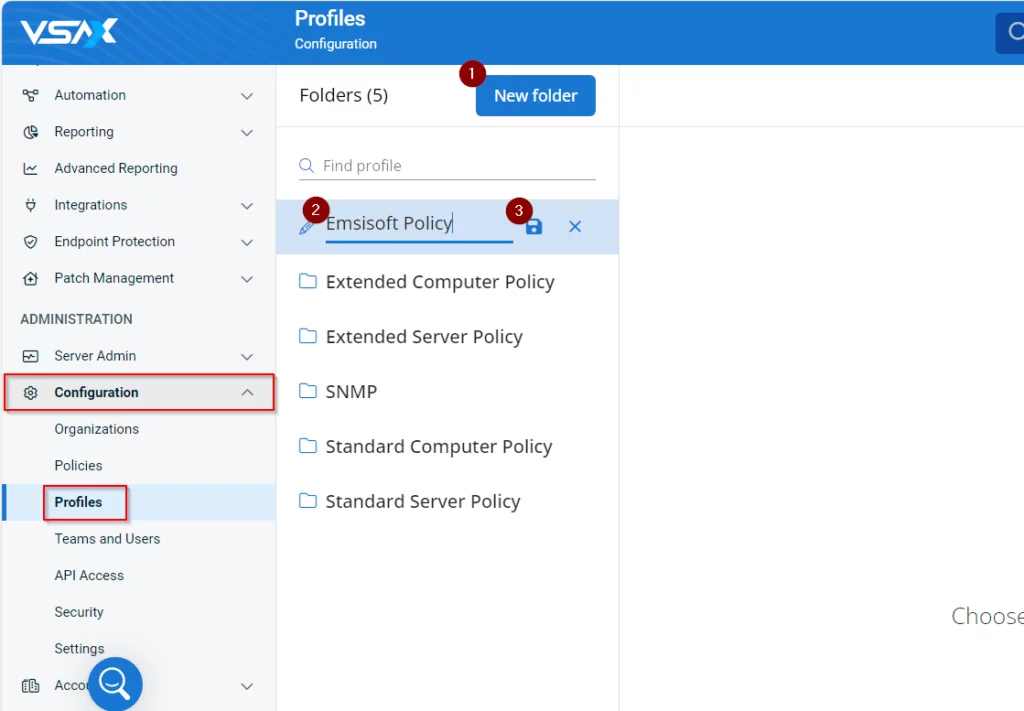Open the Extended Server Policy folder
Image resolution: width=1024 pixels, height=711 pixels.
click(x=424, y=337)
